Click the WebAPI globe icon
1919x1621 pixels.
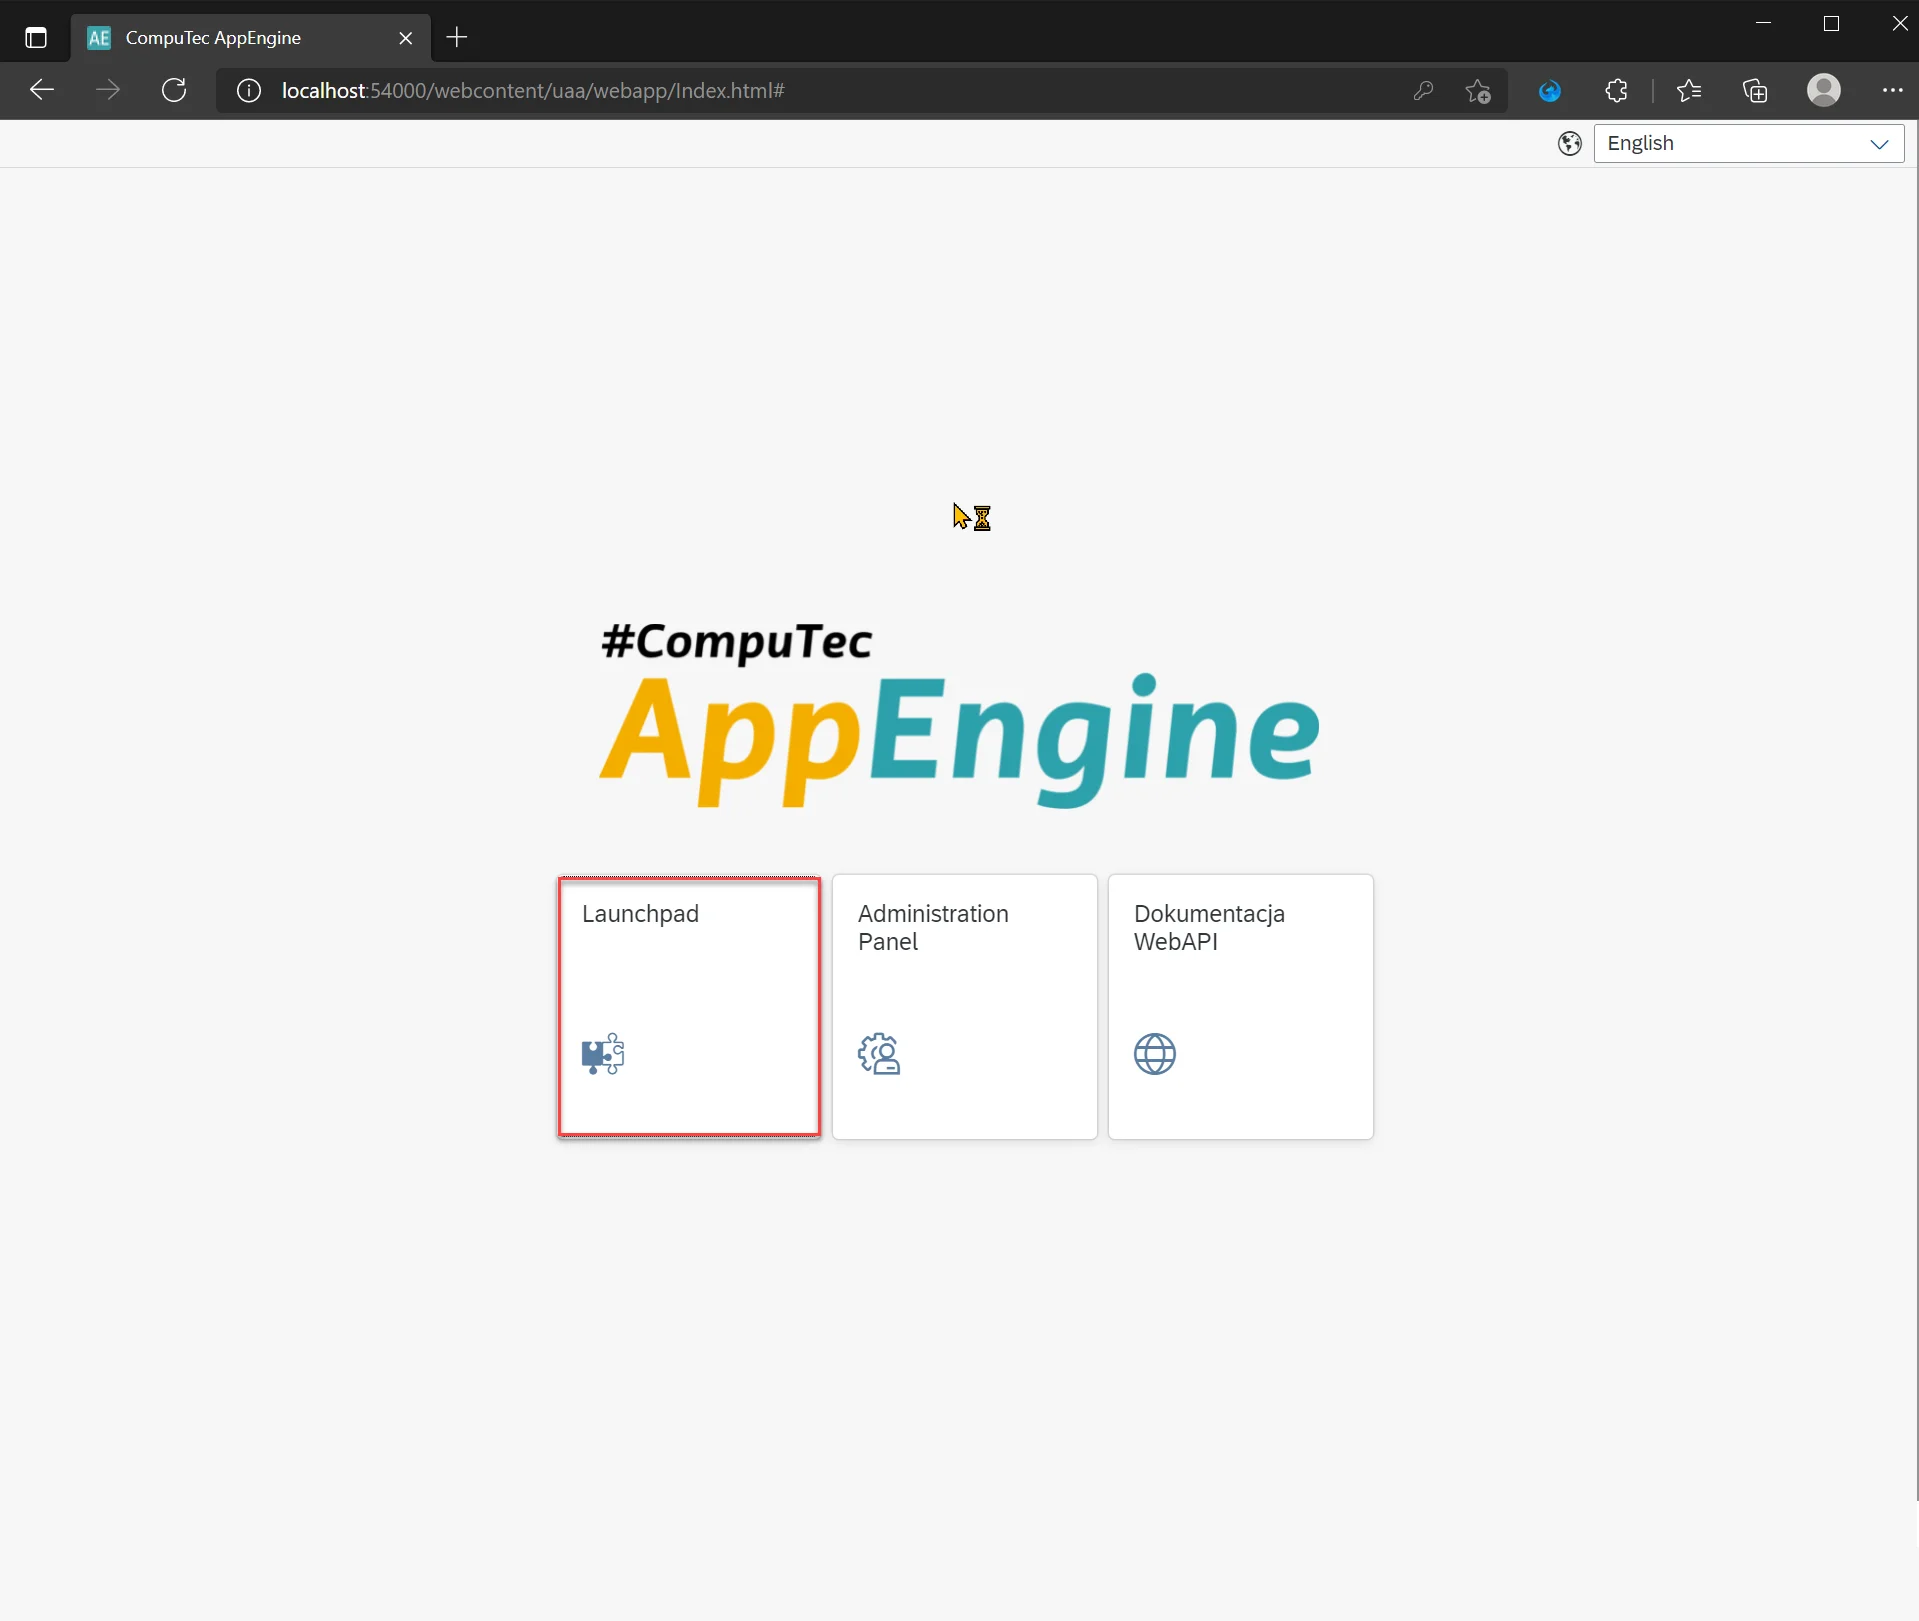(x=1154, y=1054)
